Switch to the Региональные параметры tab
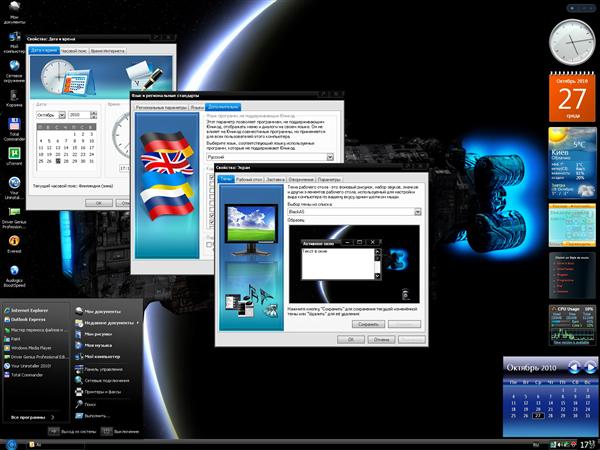This screenshot has width=600, height=450. (x=161, y=108)
